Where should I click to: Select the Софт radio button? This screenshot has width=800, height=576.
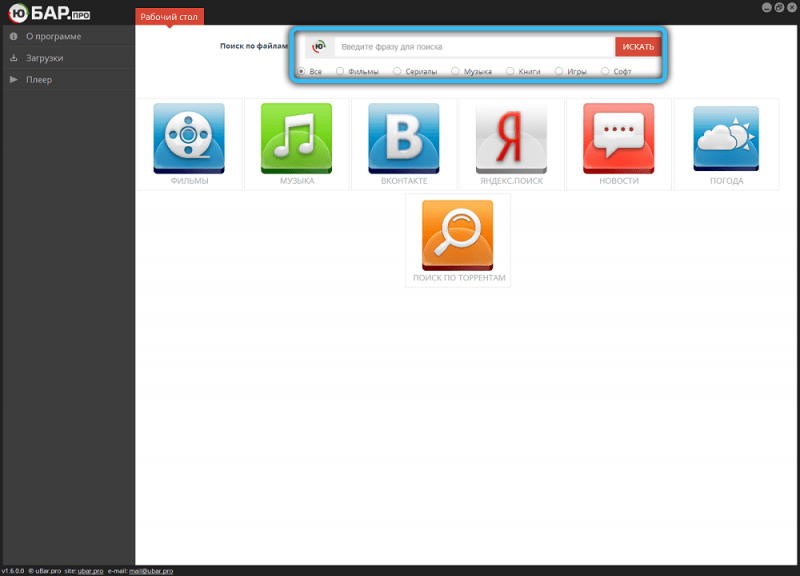[x=605, y=71]
